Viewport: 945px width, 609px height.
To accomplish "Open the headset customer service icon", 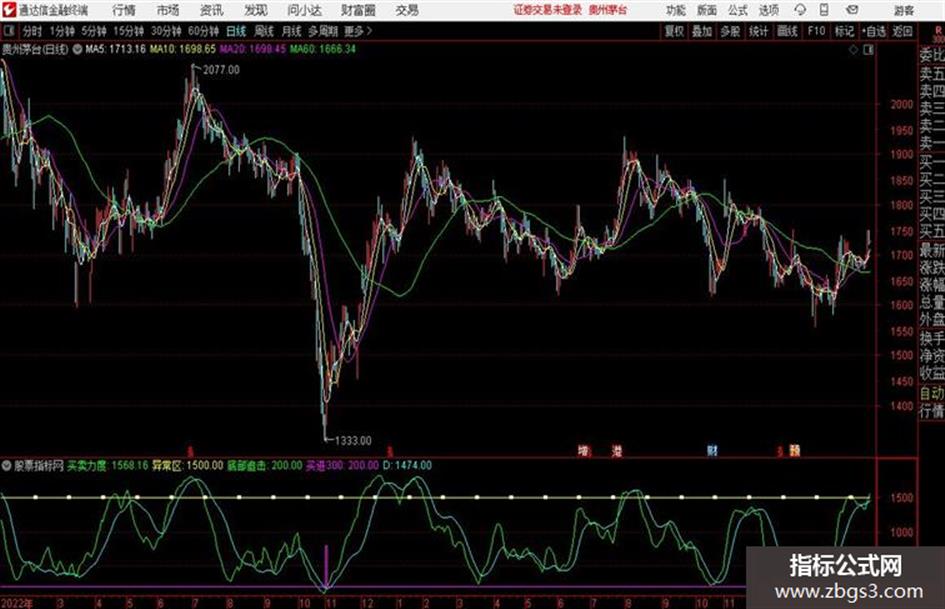I will point(800,10).
